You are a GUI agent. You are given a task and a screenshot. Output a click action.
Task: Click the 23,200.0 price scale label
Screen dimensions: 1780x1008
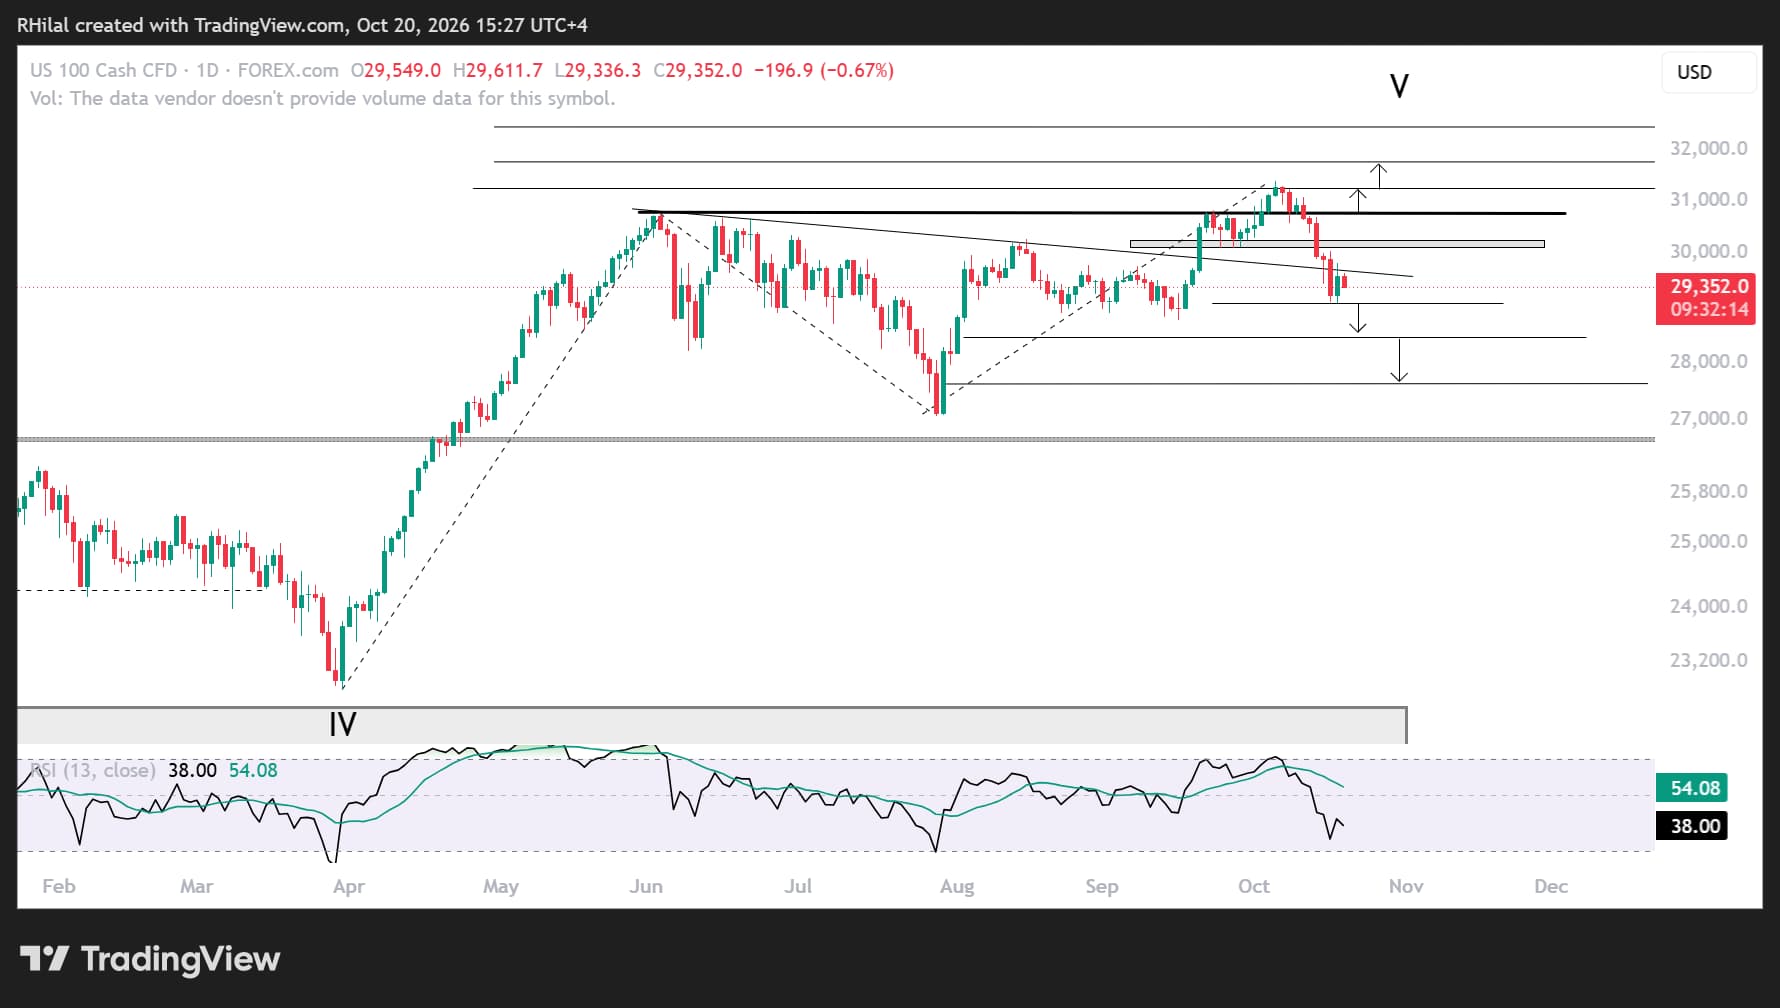coord(1708,660)
